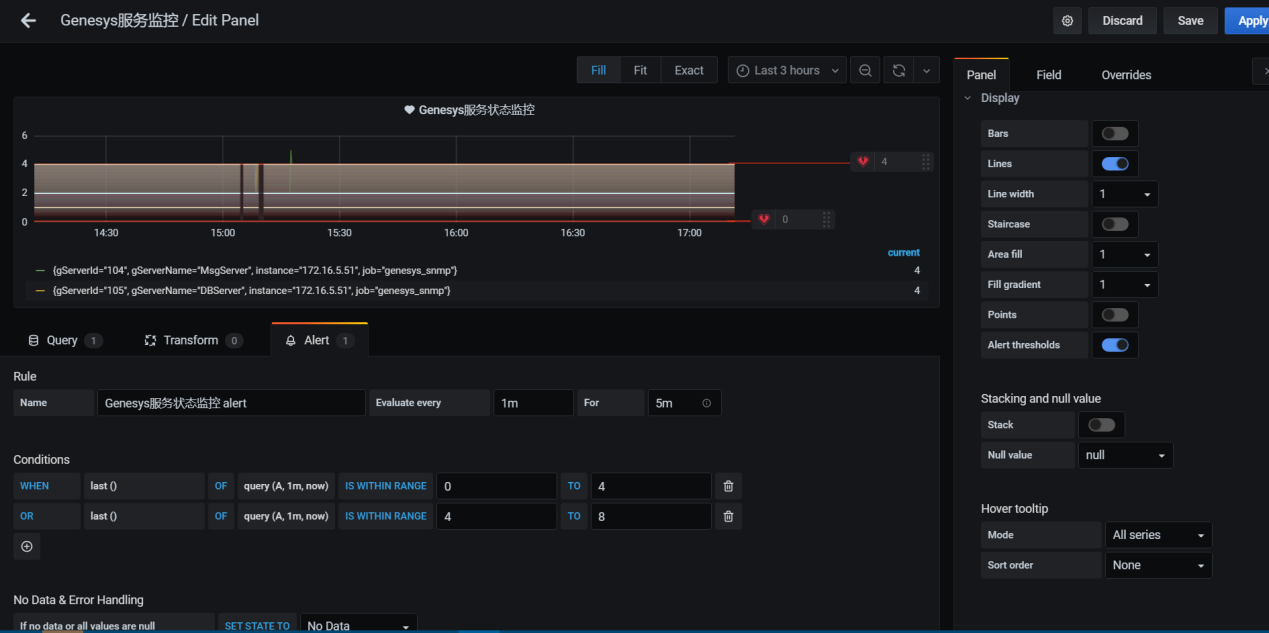Refresh the dashboard with the refresh icon
The height and width of the screenshot is (633, 1269).
(899, 70)
